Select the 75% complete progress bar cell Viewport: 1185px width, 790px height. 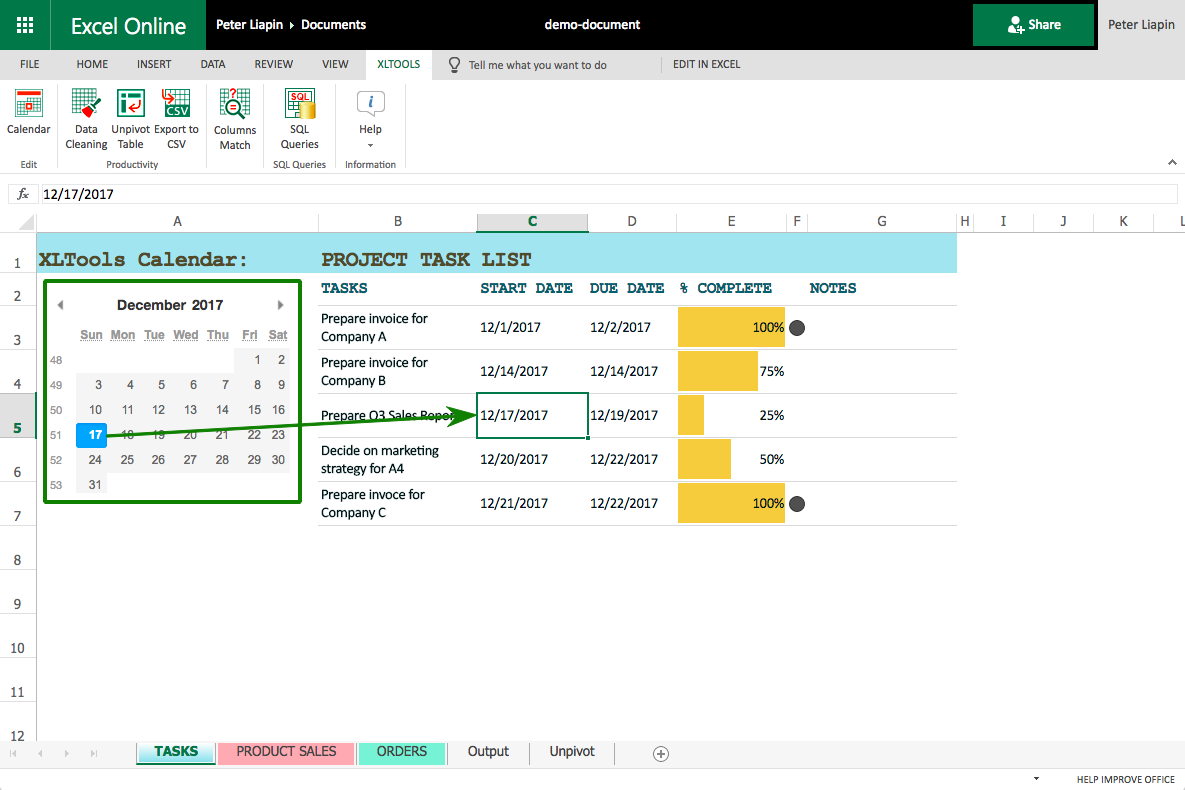pyautogui.click(x=732, y=371)
